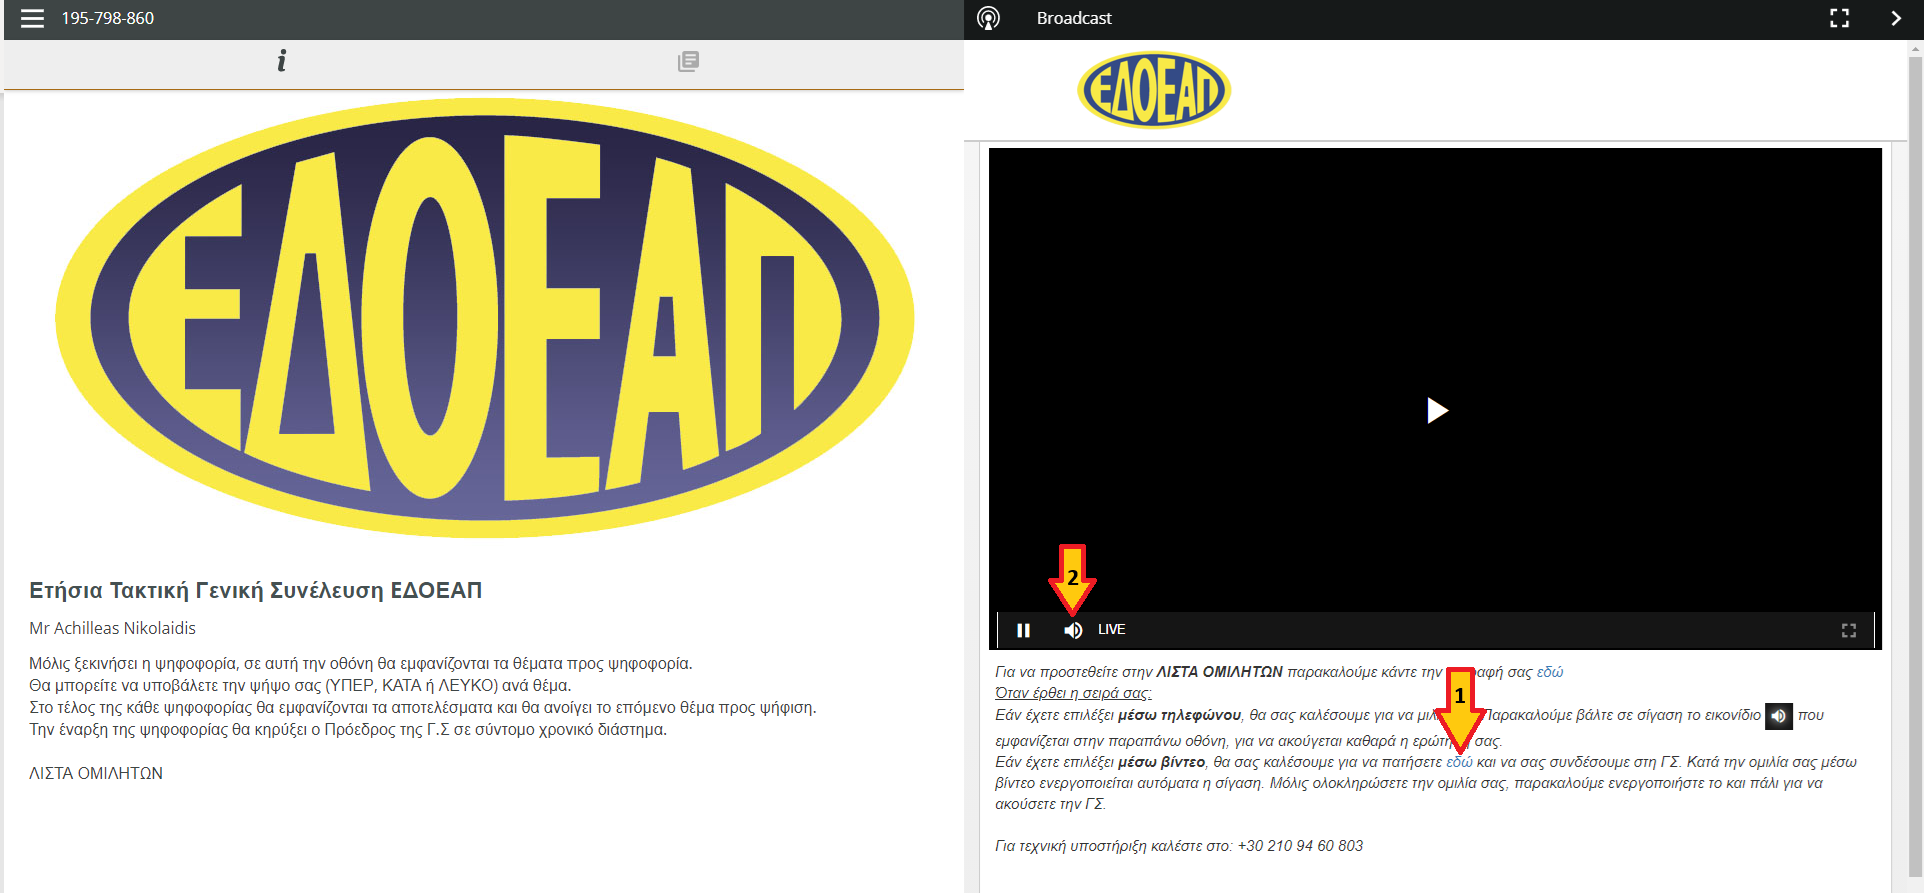Click the speakers list registration 'εδώ' link

[x=1550, y=672]
